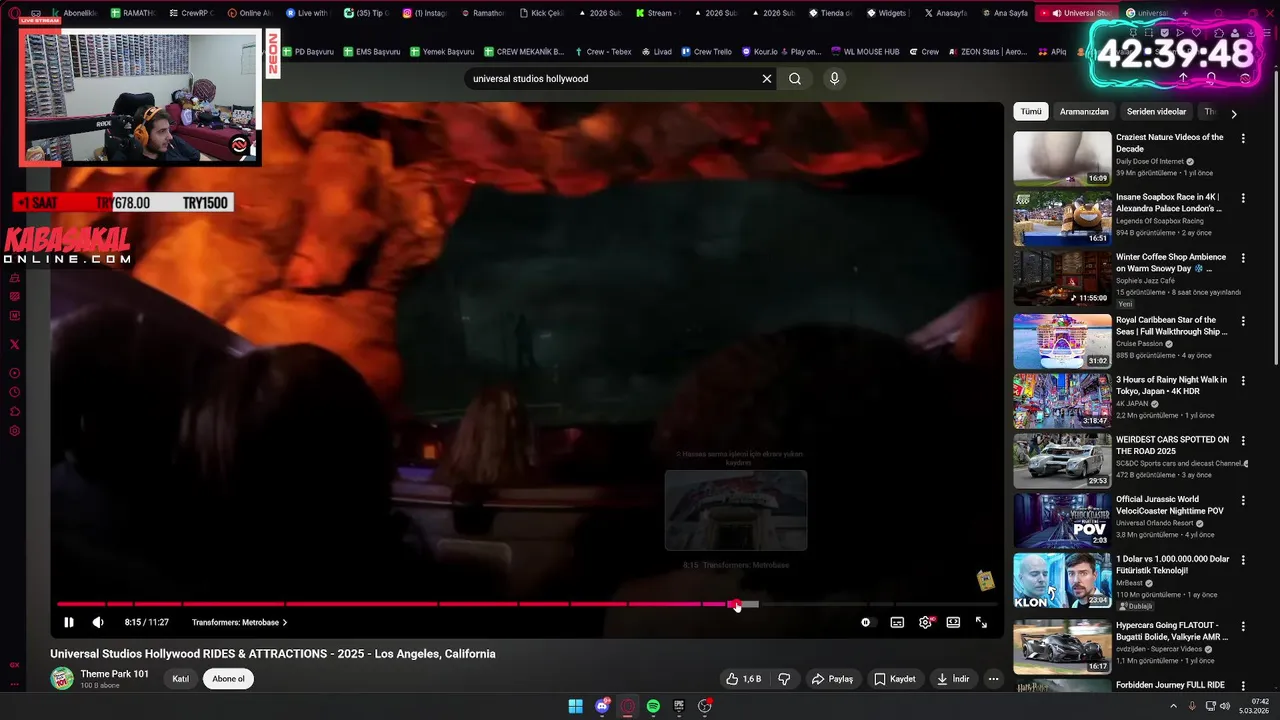1280x720 pixels.
Task: Open X (Twitter) in Opera sidebar
Action: [x=14, y=344]
